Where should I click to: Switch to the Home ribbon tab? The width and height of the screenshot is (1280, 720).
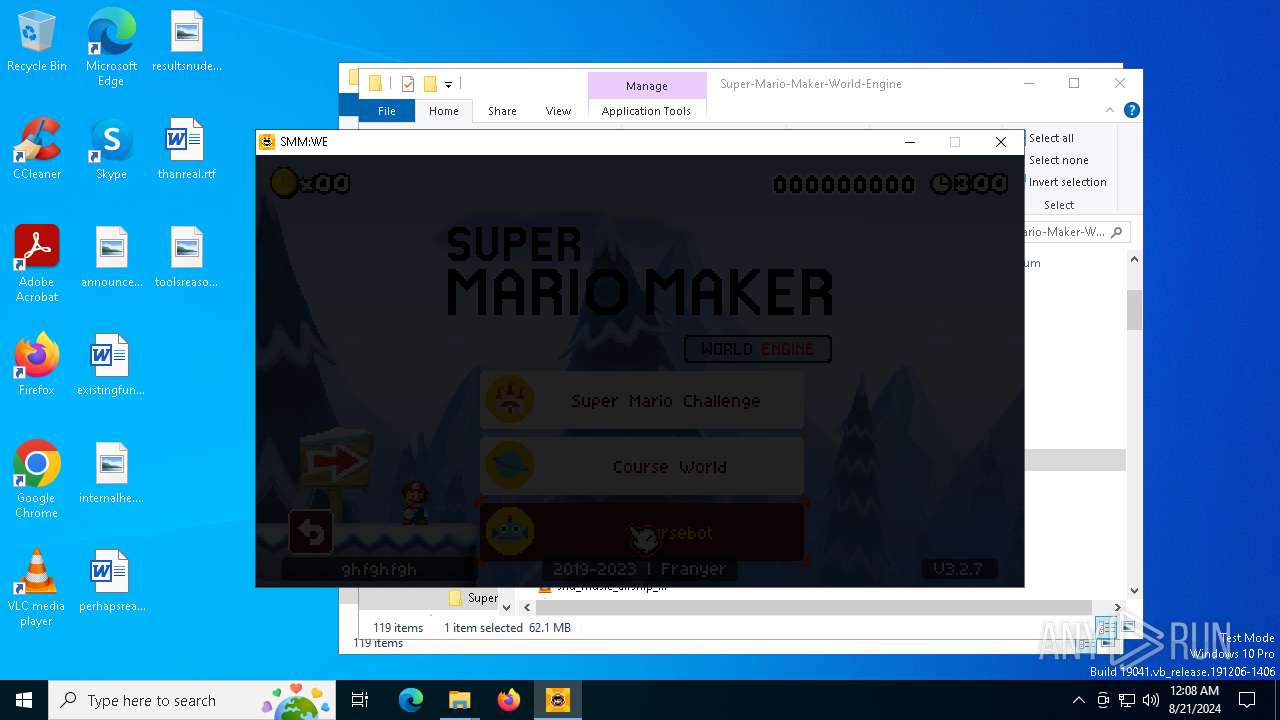pyautogui.click(x=444, y=111)
